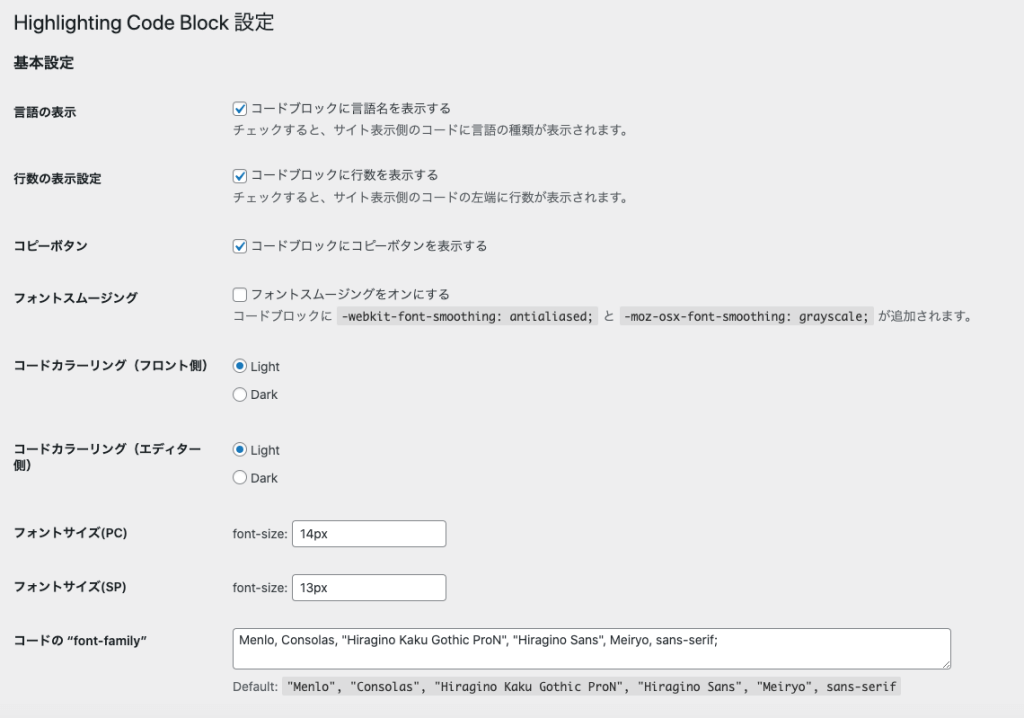1024x718 pixels.
Task: Click into the font-family textarea
Action: 590,648
